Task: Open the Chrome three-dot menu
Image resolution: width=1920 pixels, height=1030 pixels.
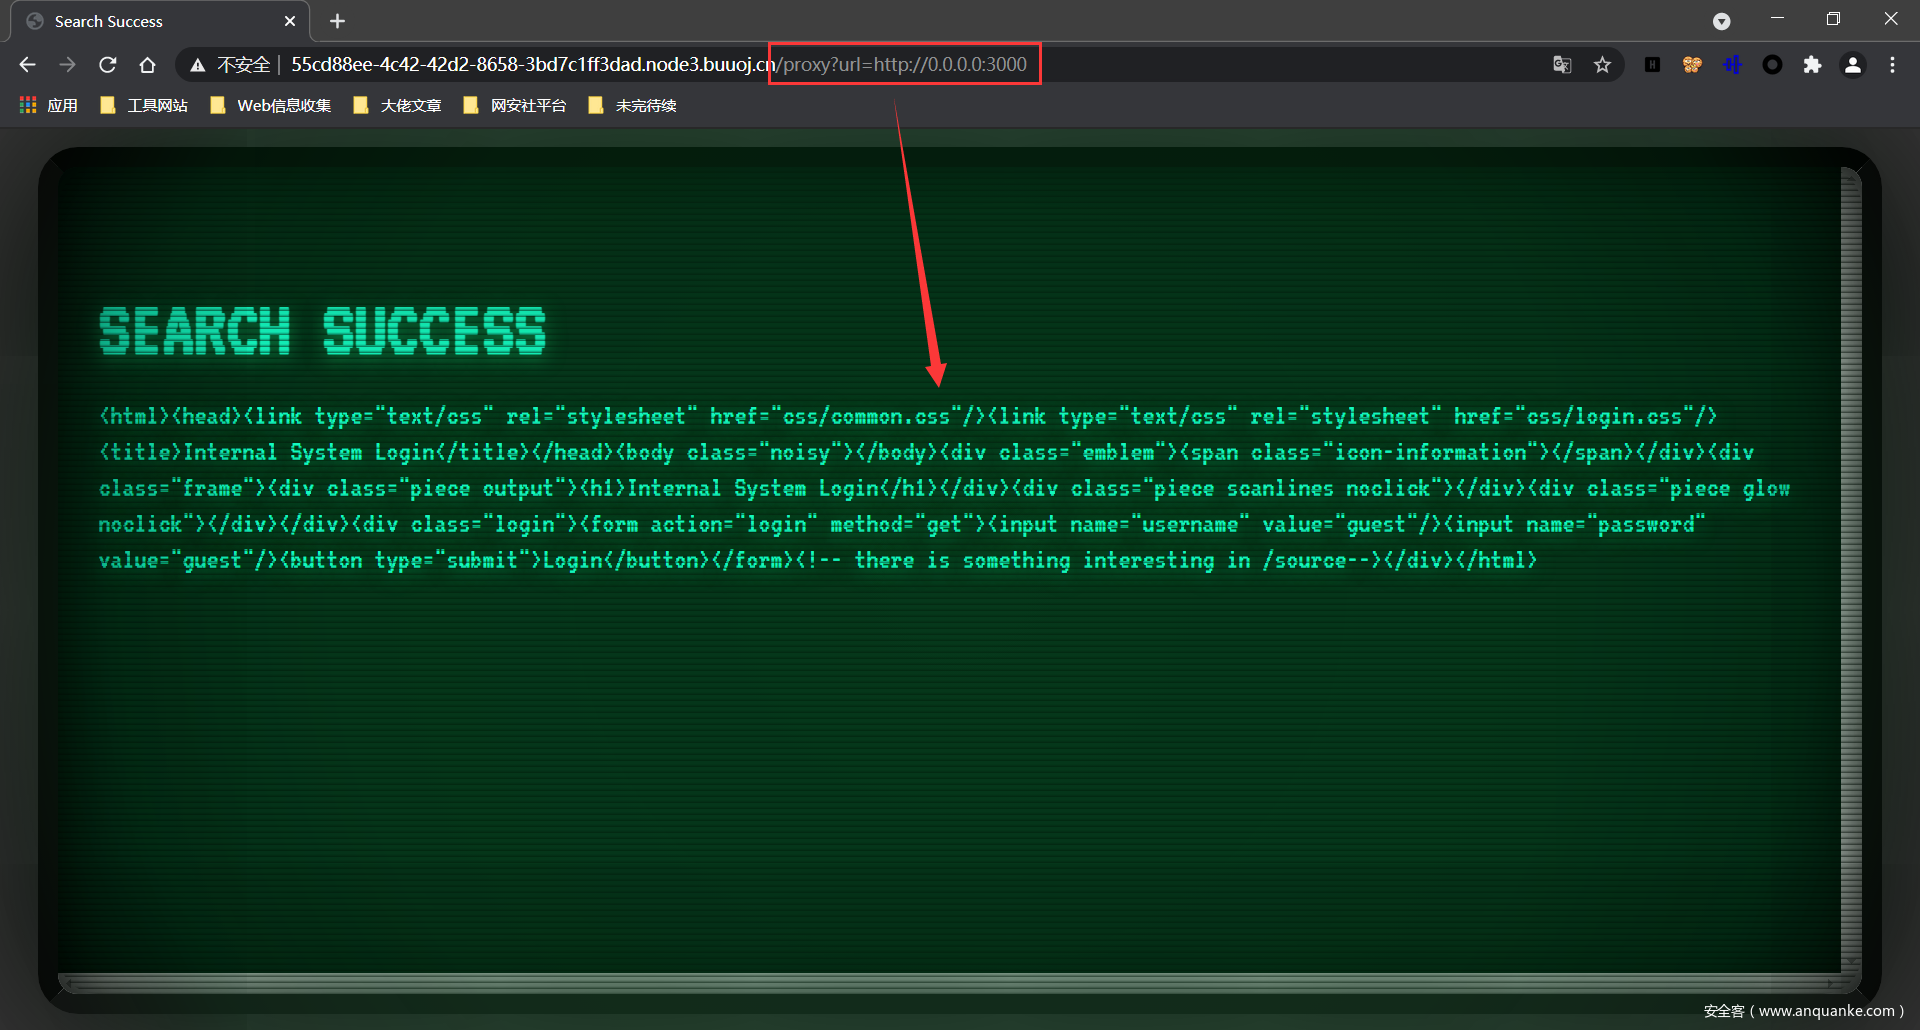Action: point(1892,65)
